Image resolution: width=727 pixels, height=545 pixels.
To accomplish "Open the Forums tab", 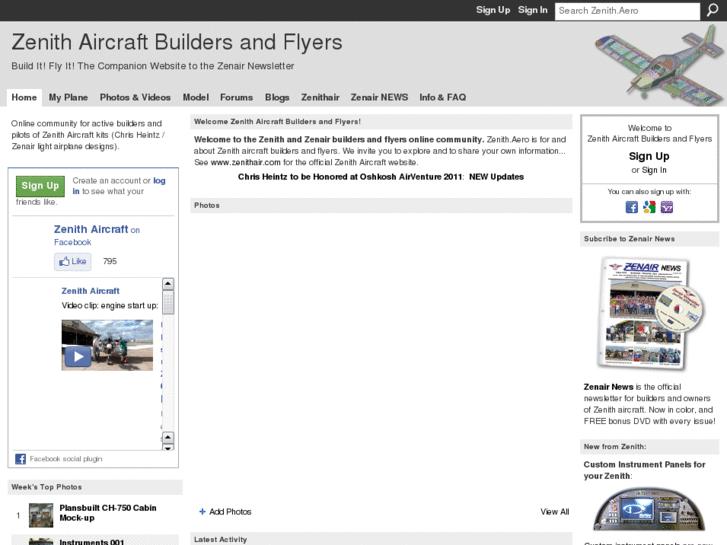I will tap(236, 97).
